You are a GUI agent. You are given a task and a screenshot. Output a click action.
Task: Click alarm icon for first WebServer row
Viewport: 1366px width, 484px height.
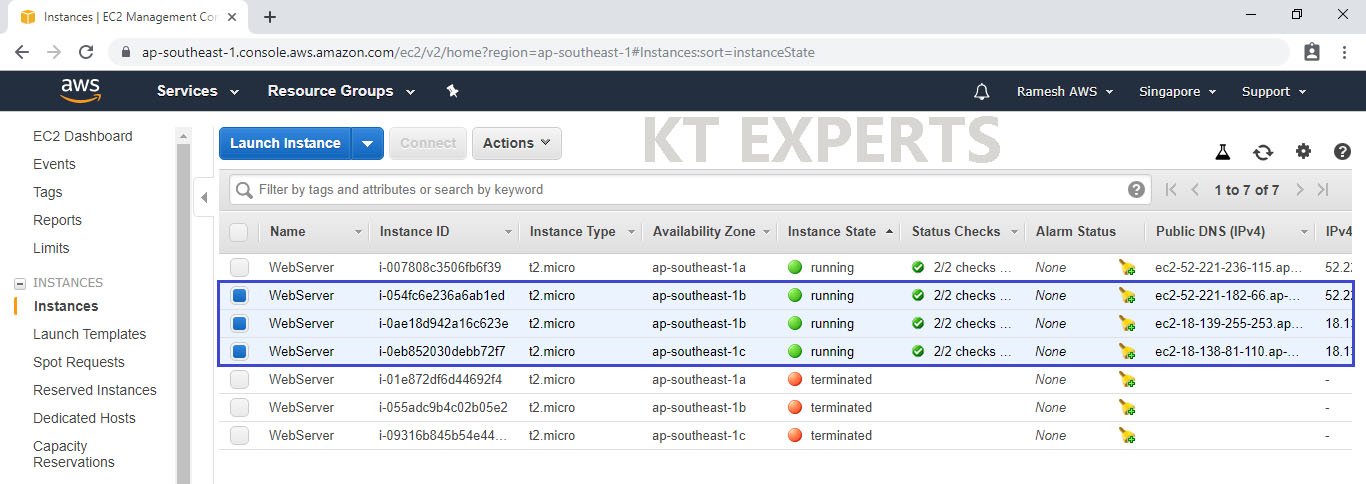point(1127,267)
